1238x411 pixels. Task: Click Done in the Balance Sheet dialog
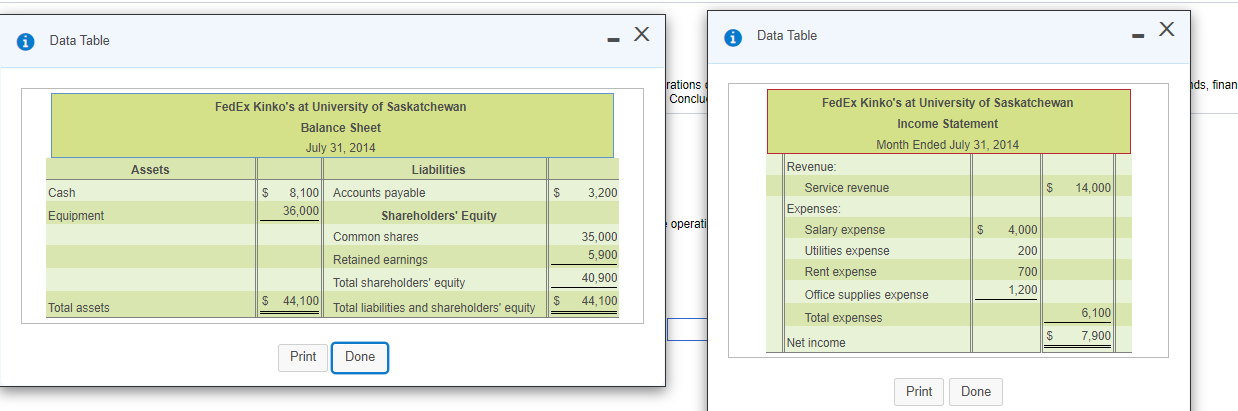click(360, 357)
